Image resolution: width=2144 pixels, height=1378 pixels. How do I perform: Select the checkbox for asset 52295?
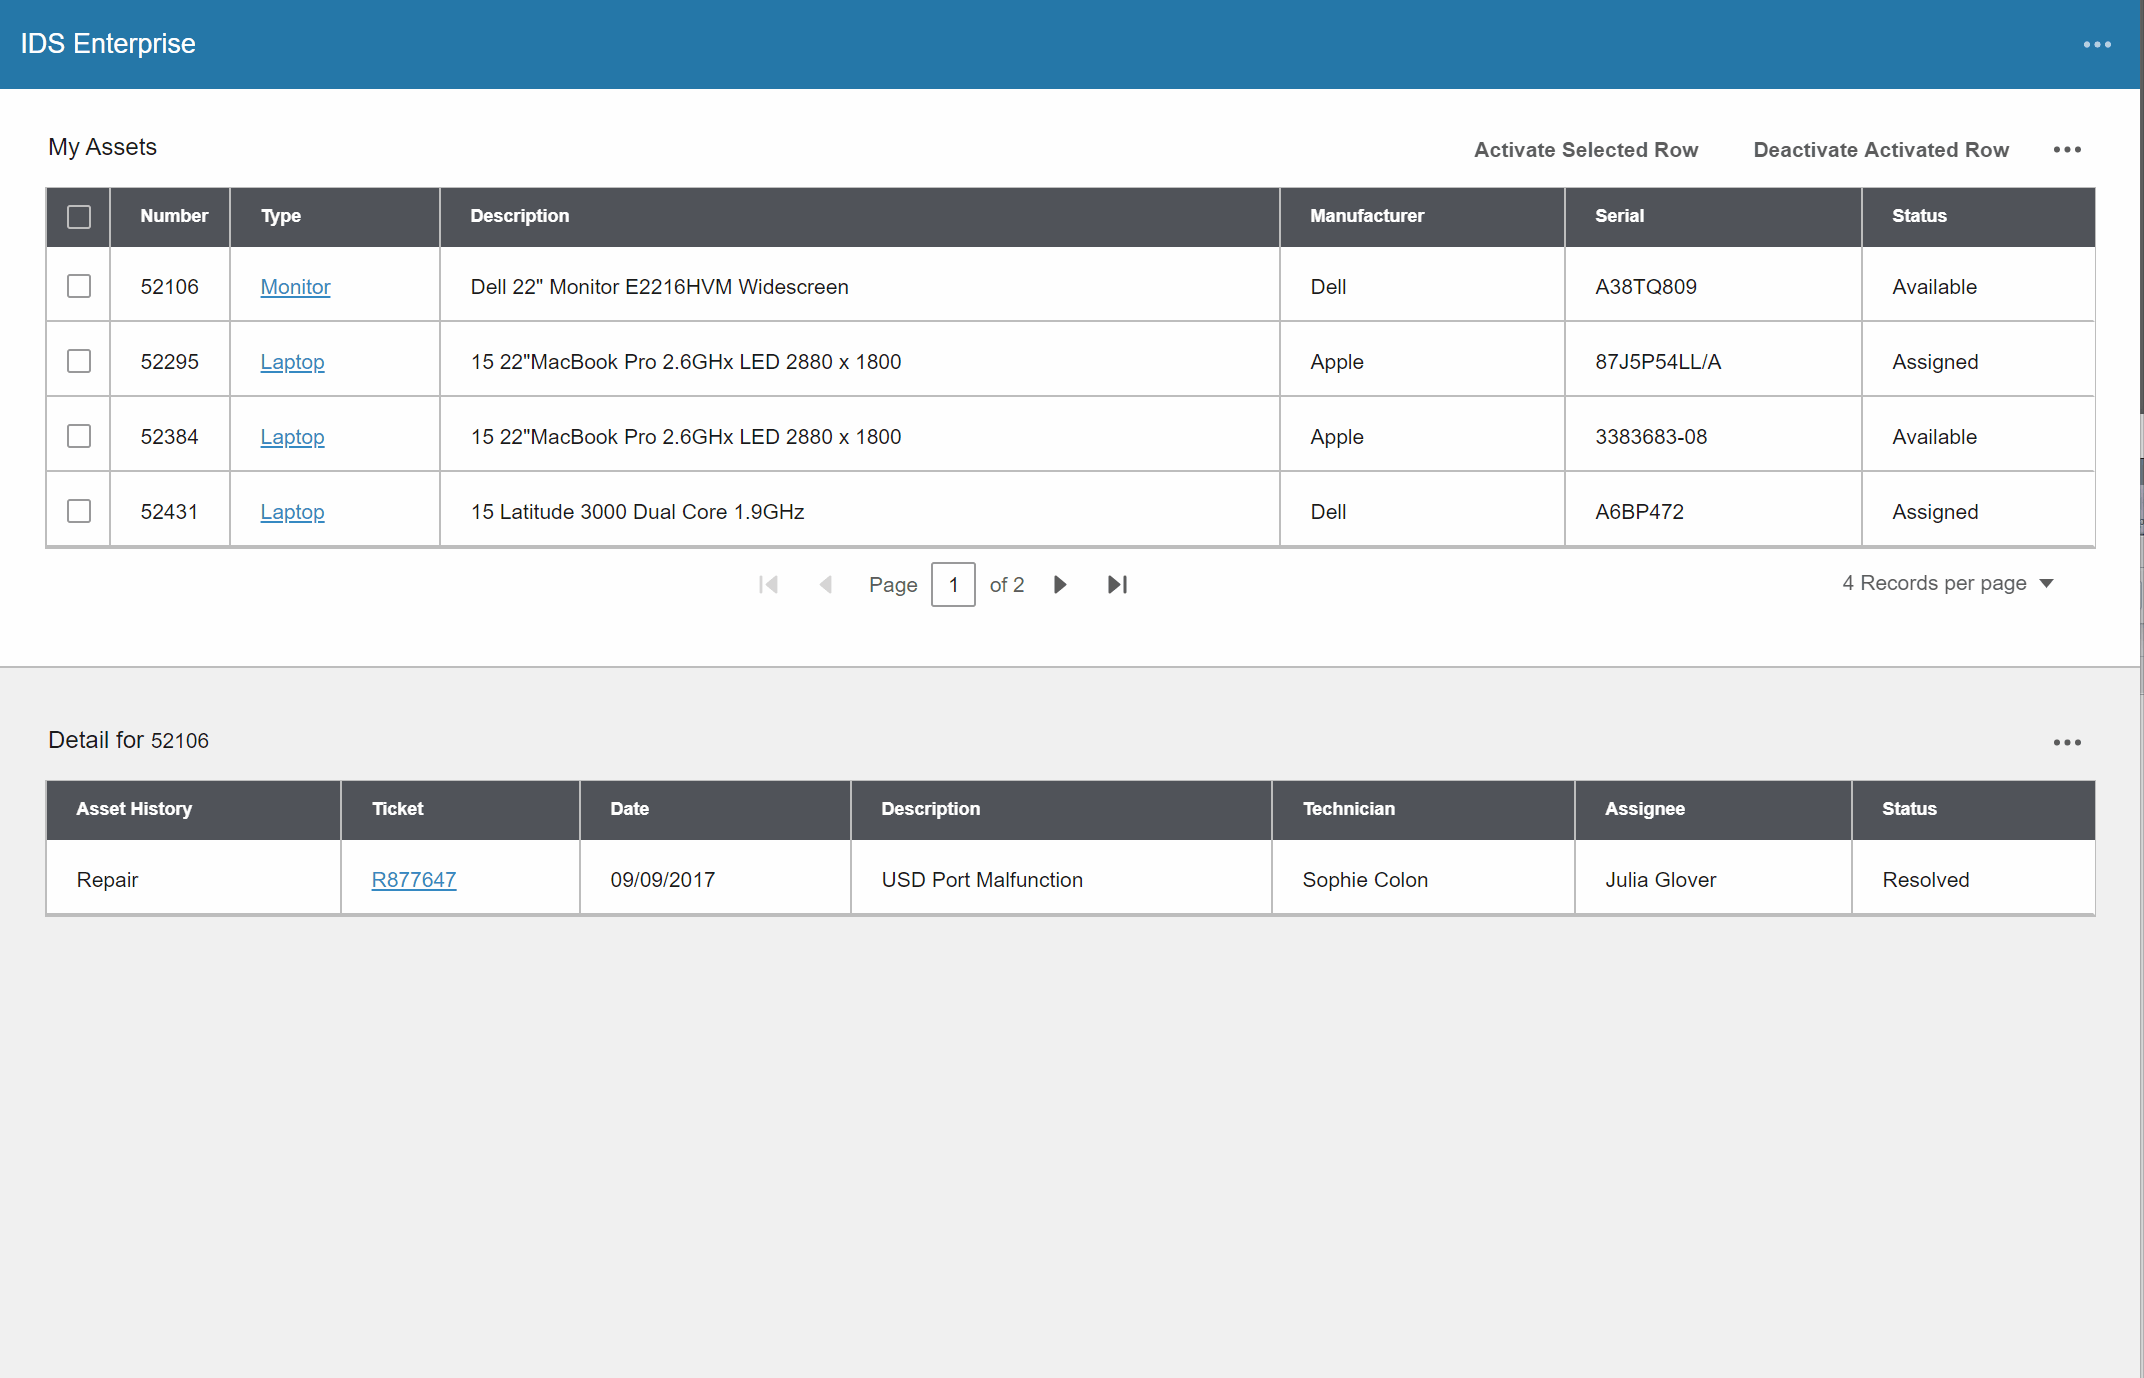[x=77, y=361]
